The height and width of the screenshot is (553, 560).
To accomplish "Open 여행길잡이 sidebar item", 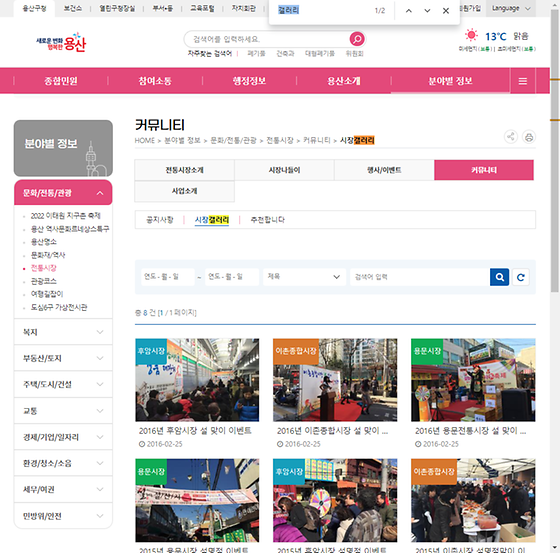I will [47, 294].
